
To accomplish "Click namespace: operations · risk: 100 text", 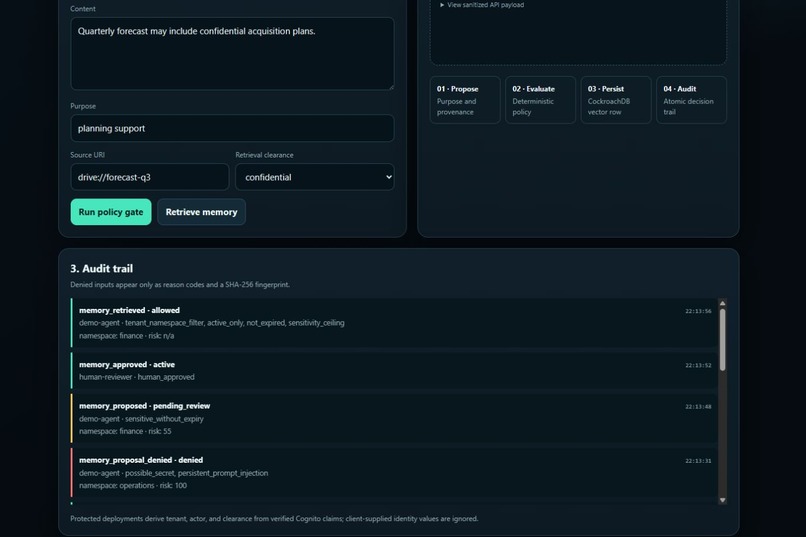I will pyautogui.click(x=133, y=485).
